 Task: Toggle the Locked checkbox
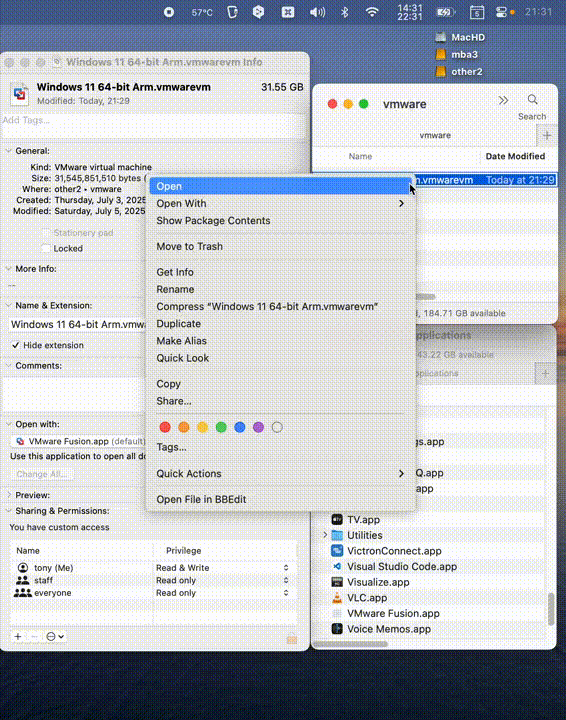[x=46, y=248]
